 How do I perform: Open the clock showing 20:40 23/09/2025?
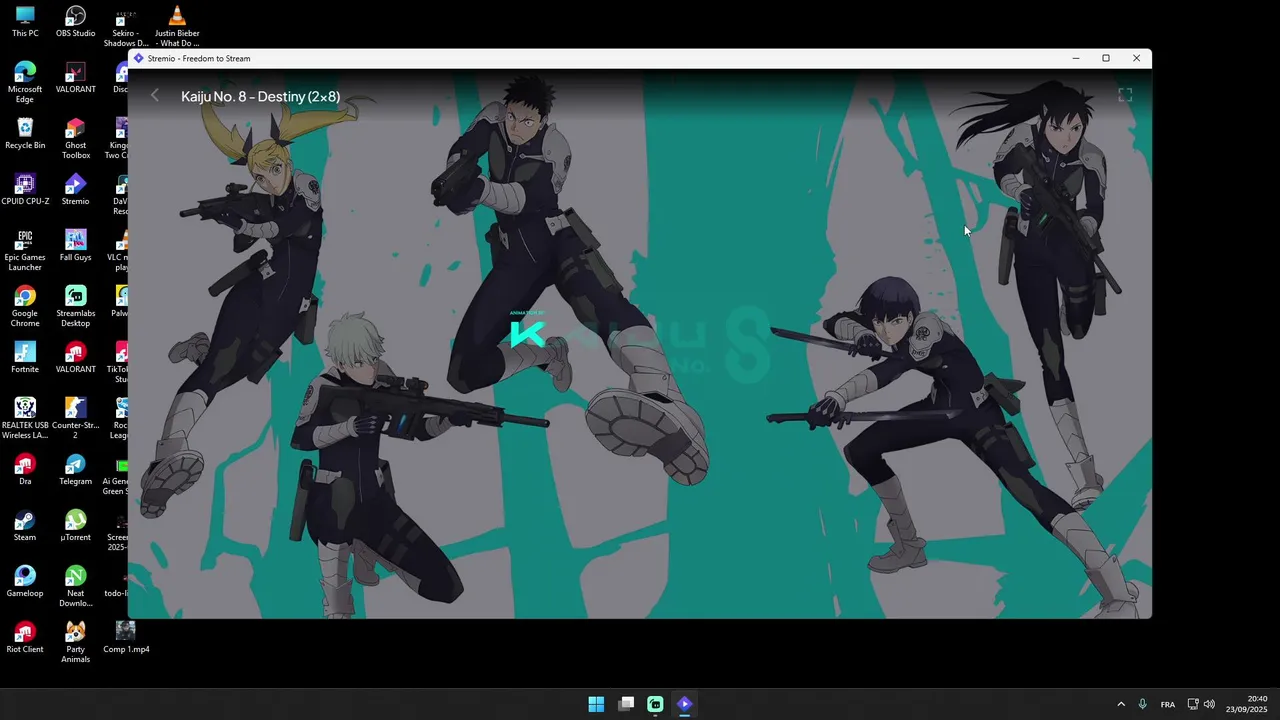1247,704
